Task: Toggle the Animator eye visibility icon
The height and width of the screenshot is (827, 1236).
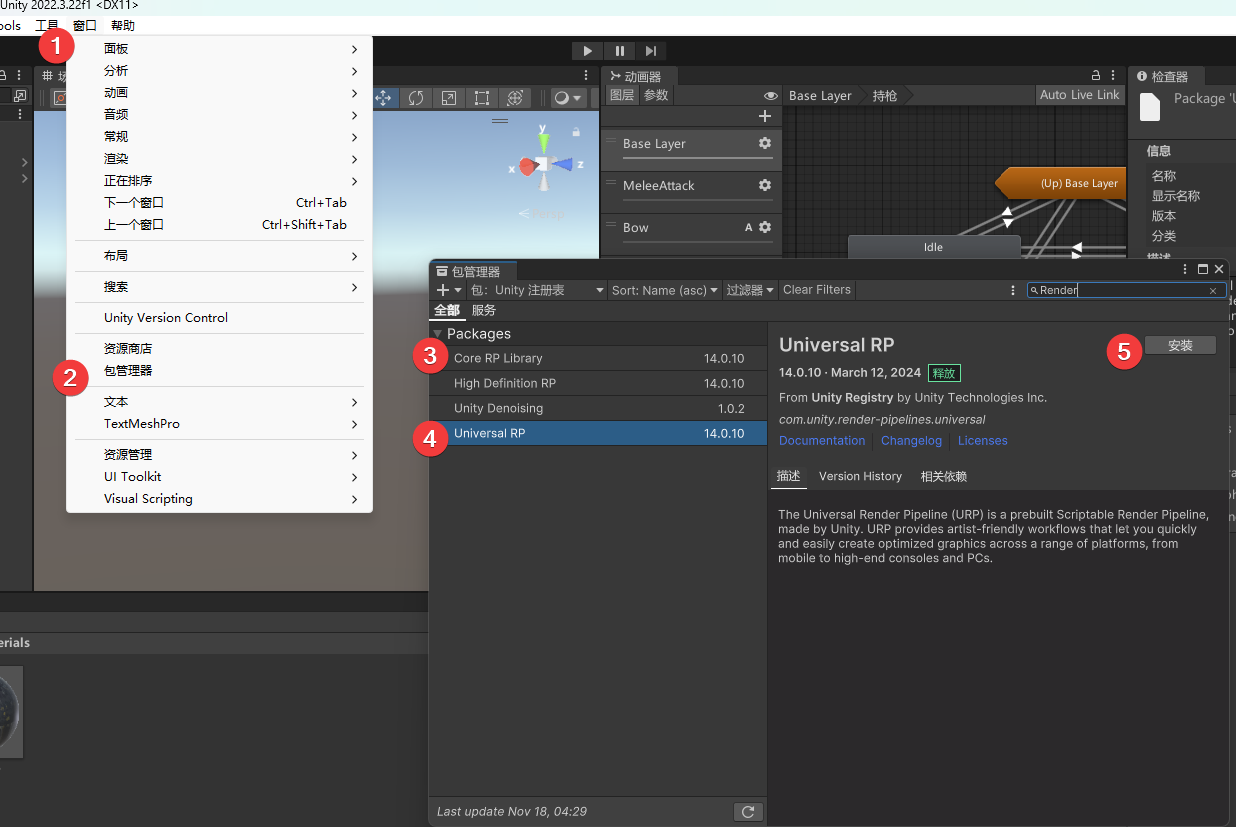Action: coord(770,96)
